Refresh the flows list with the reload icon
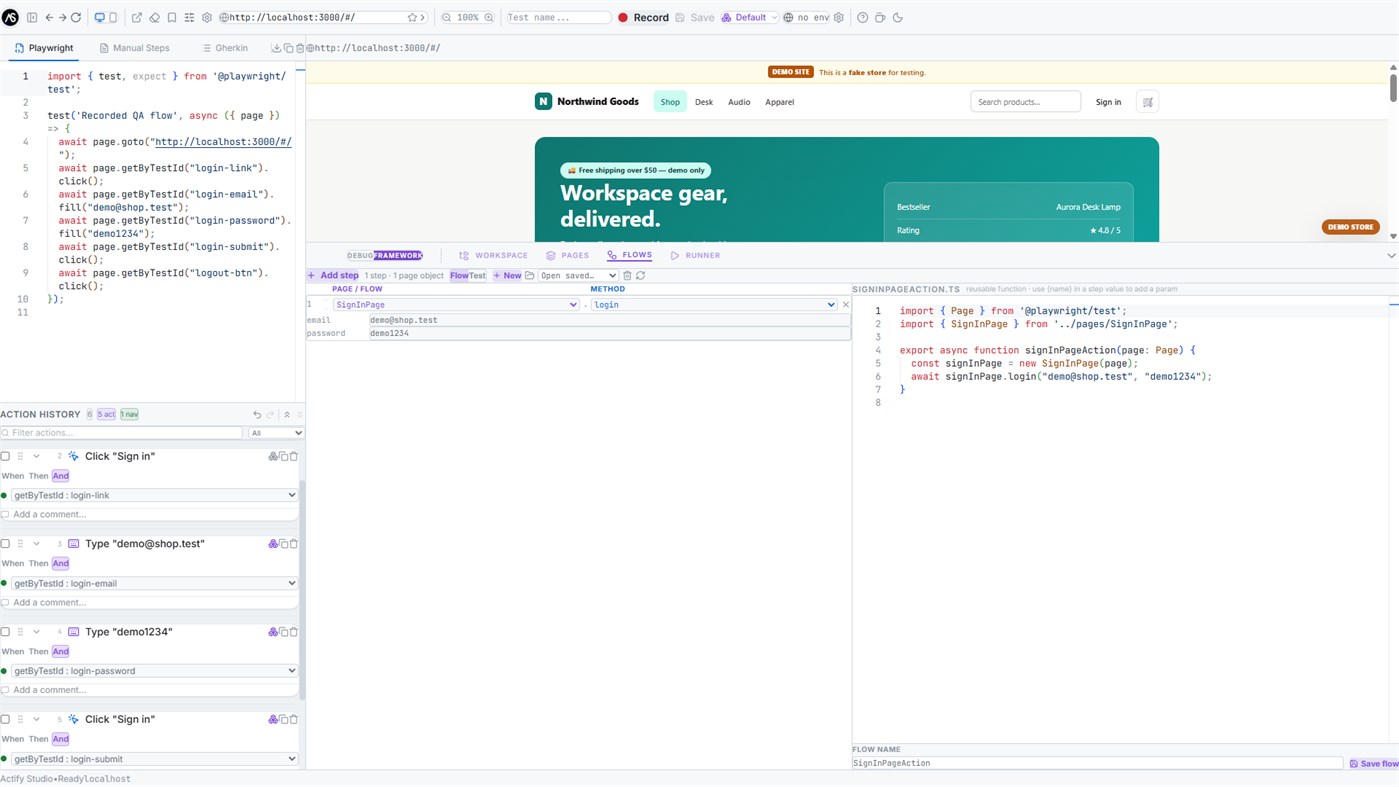 pos(641,275)
